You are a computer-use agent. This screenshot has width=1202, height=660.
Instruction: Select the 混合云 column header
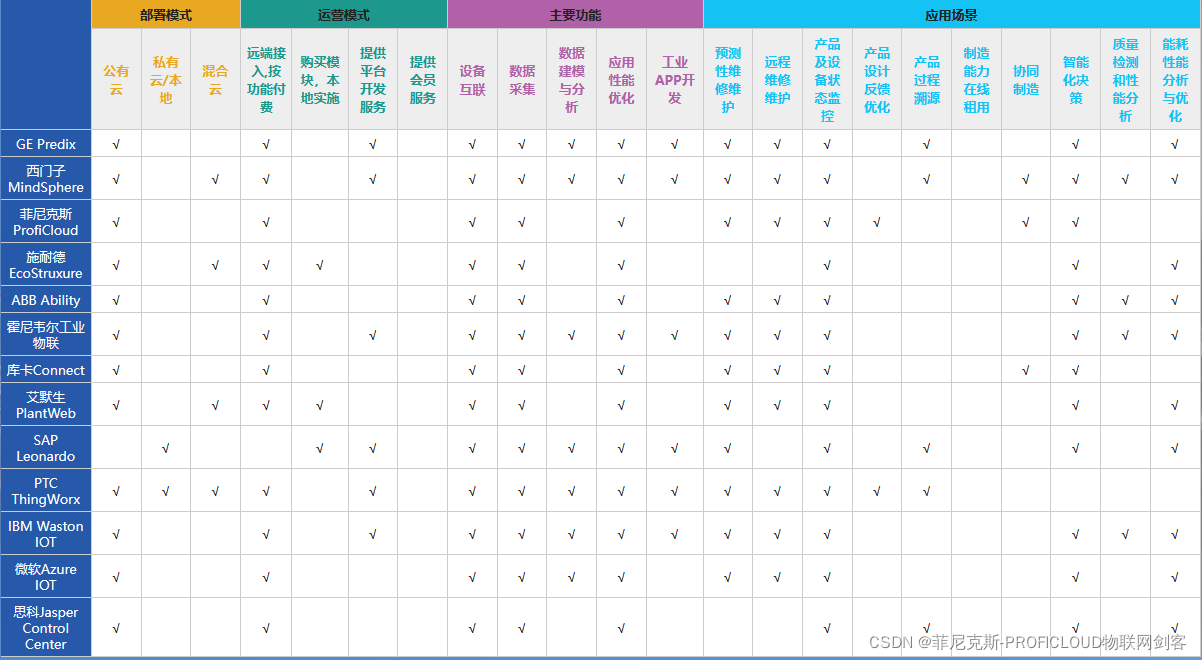[x=215, y=80]
